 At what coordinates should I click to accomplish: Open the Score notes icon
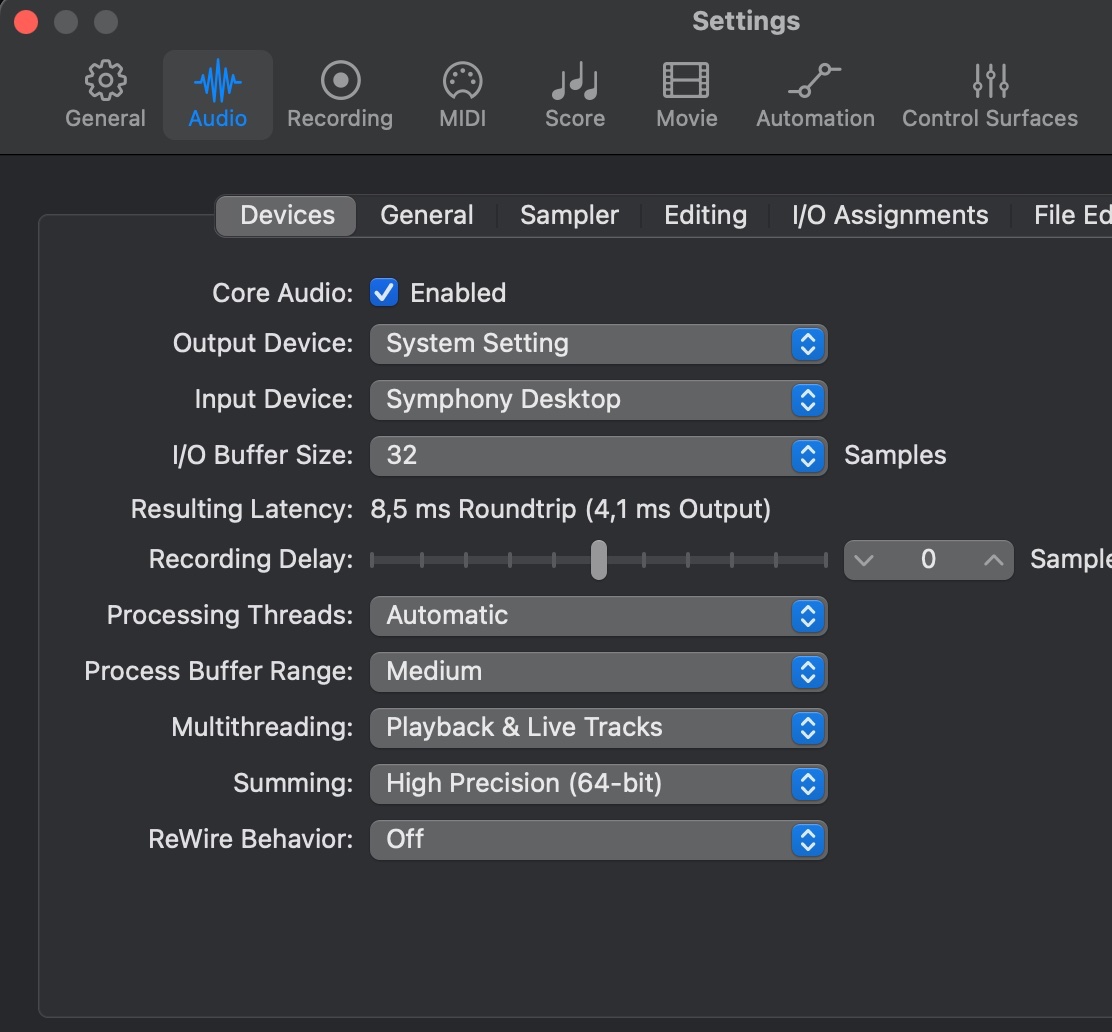point(575,82)
